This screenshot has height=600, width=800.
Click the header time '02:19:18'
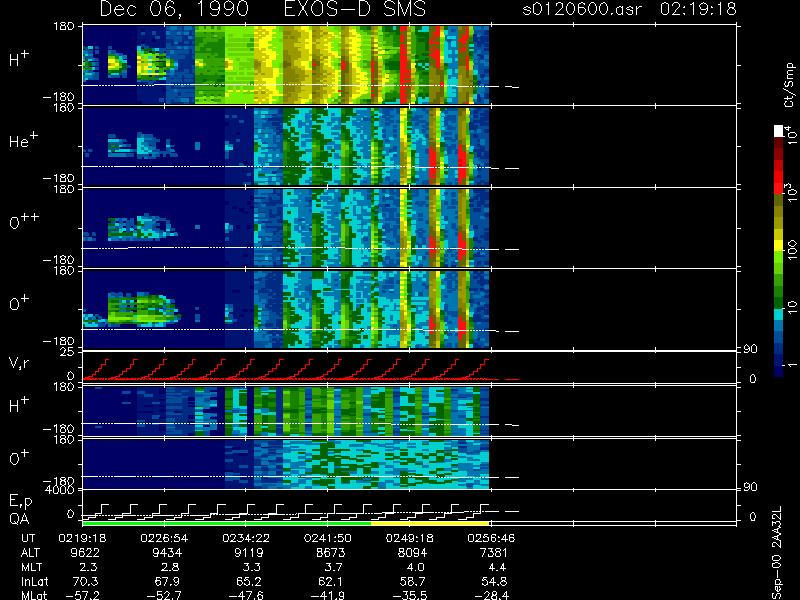coord(698,9)
